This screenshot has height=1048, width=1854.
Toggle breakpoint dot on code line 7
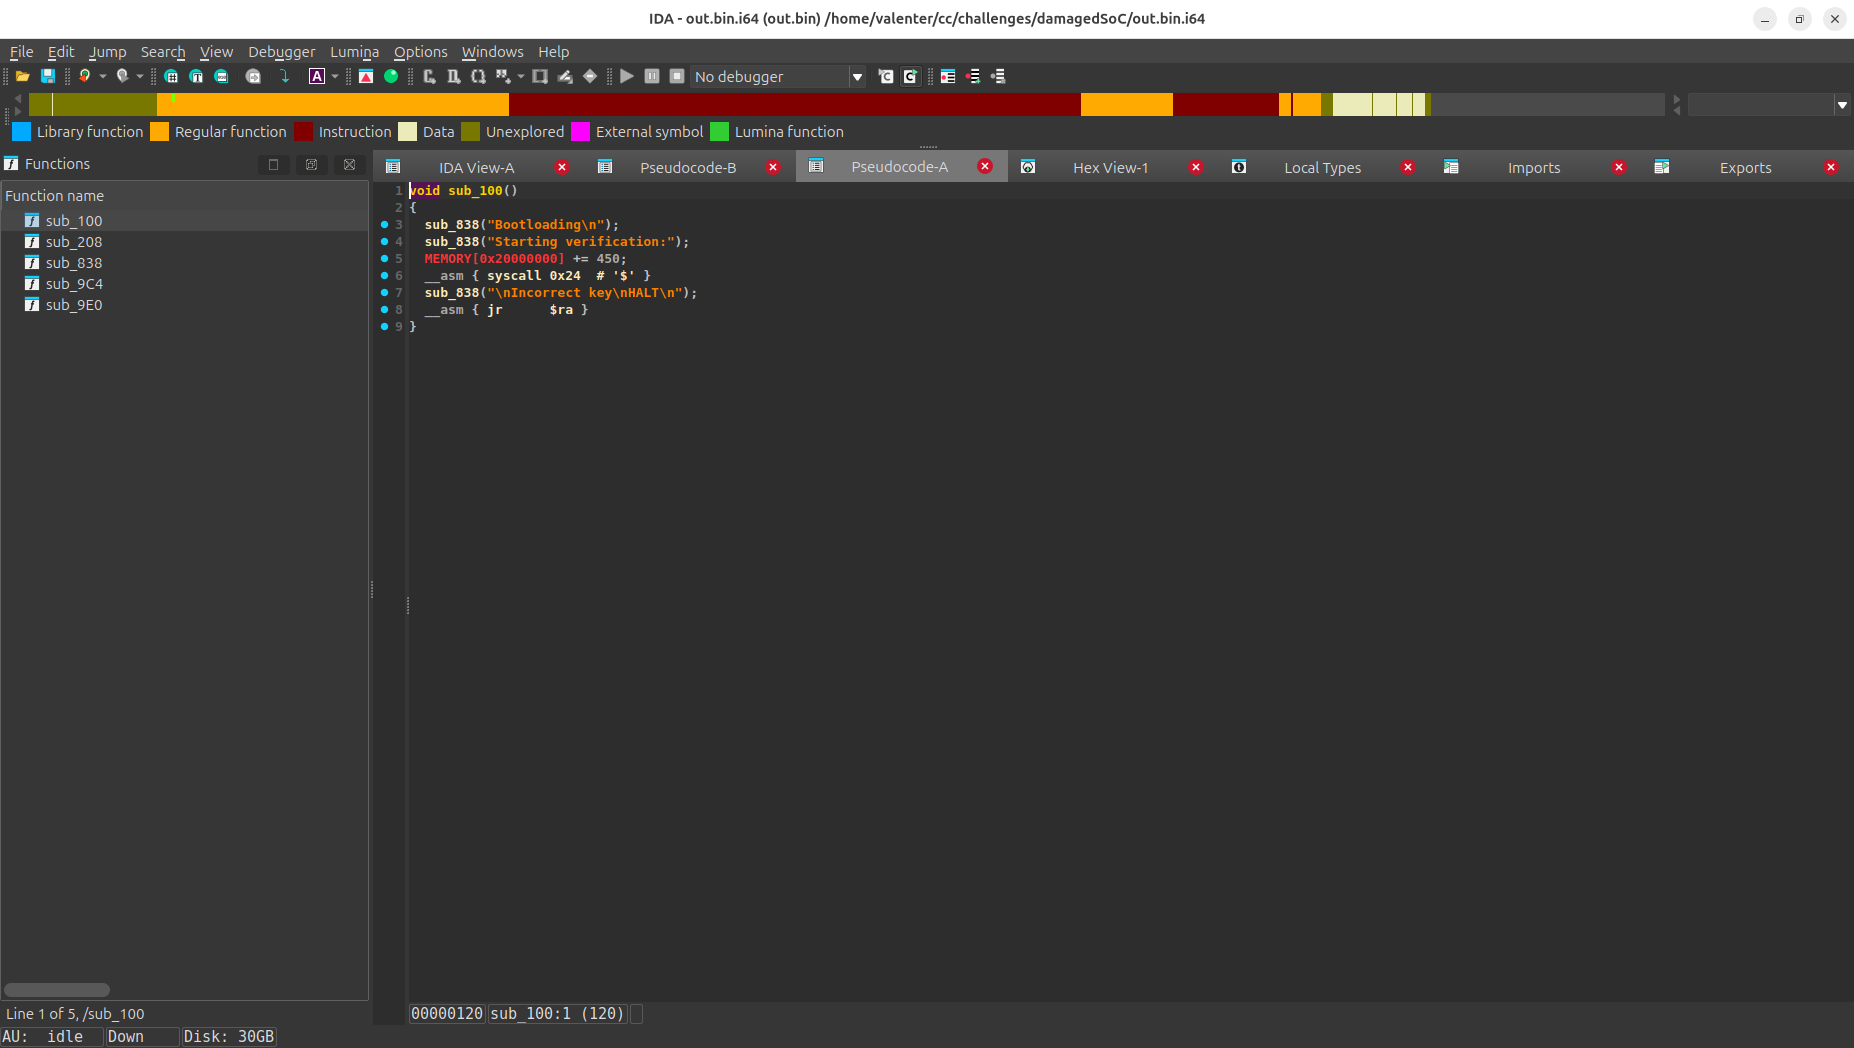click(384, 293)
